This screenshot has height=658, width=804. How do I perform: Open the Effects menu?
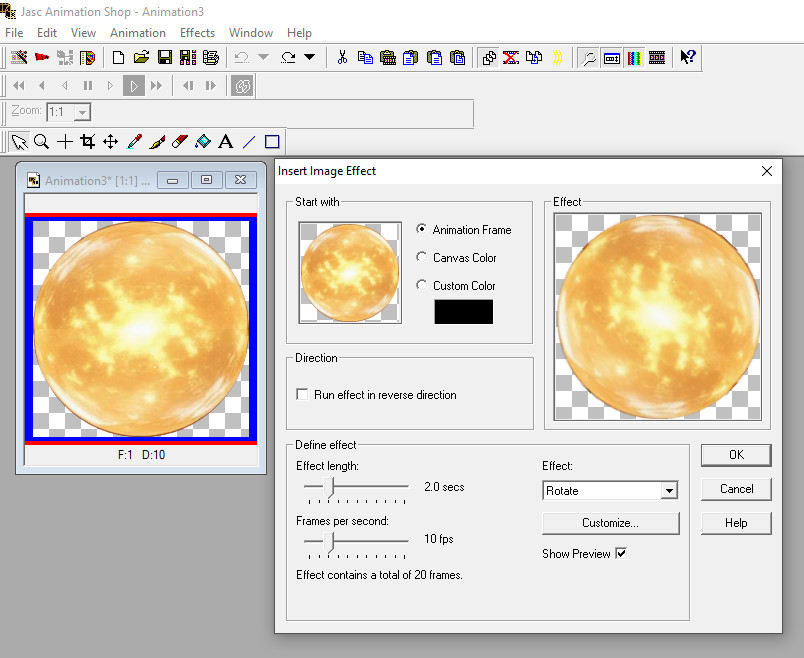[197, 33]
